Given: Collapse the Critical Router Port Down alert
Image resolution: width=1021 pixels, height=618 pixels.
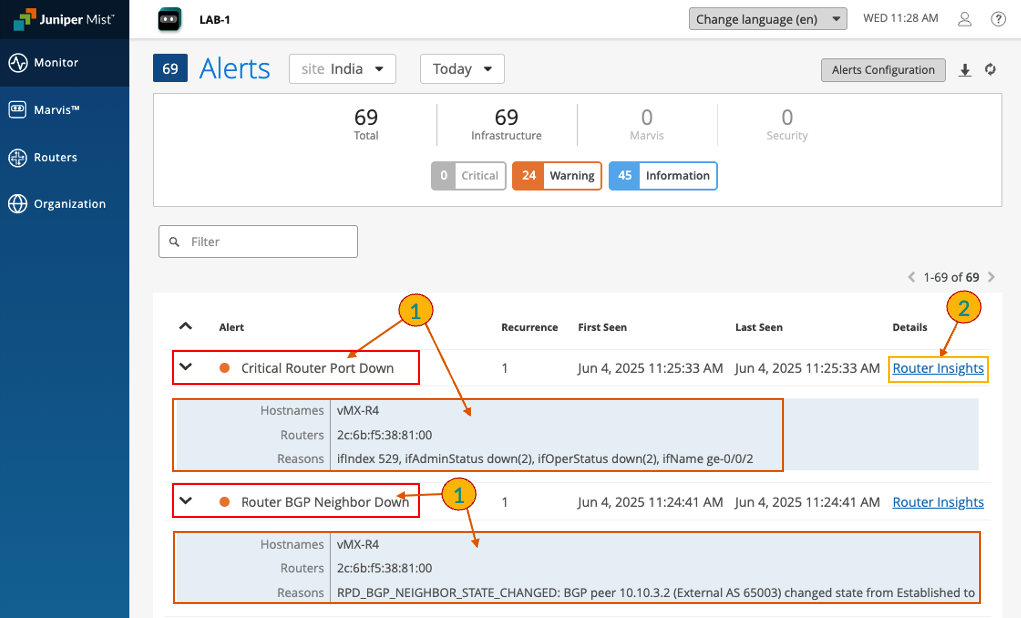Looking at the screenshot, I should [x=185, y=367].
